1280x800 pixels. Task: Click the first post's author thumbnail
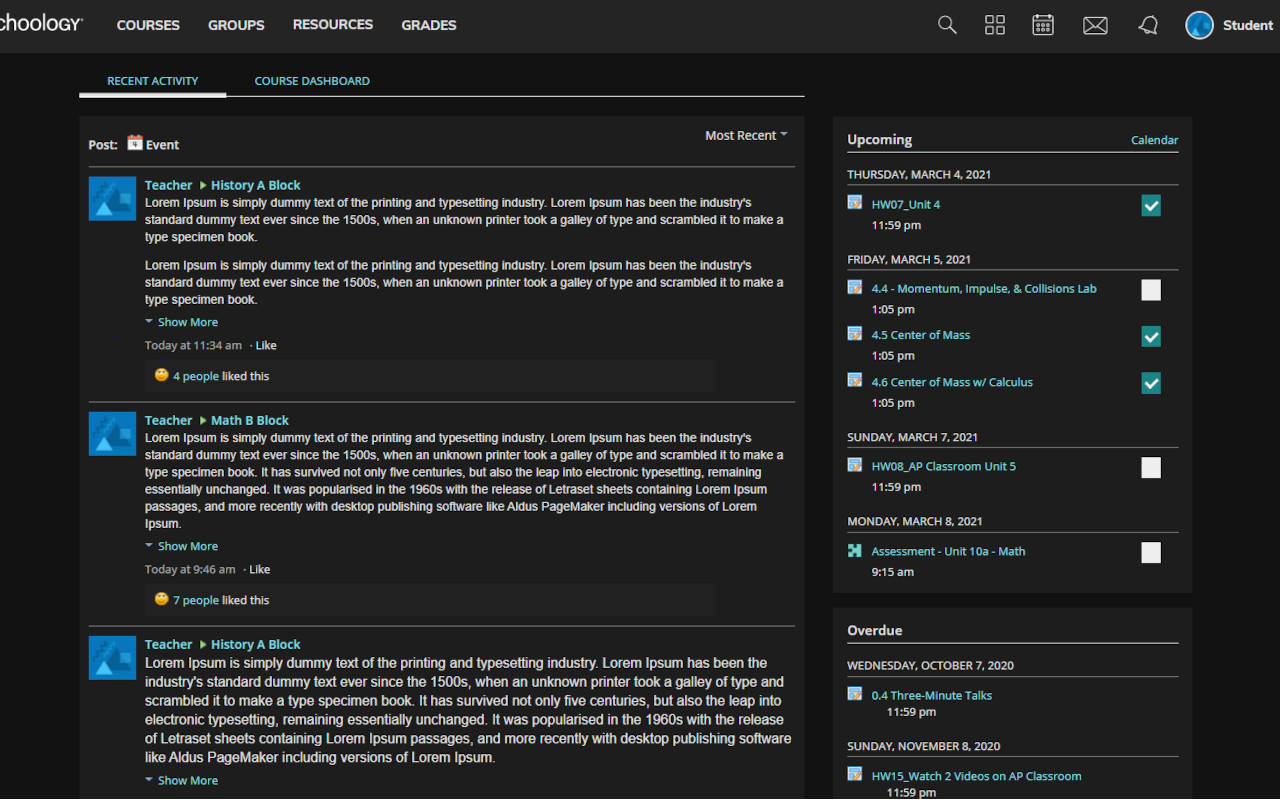click(x=112, y=198)
